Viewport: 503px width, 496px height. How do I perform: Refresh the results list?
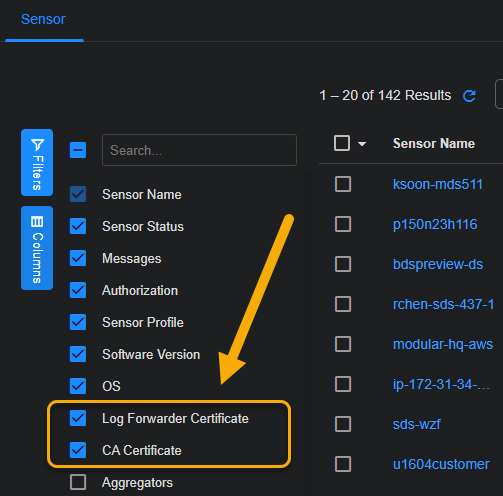(x=469, y=96)
